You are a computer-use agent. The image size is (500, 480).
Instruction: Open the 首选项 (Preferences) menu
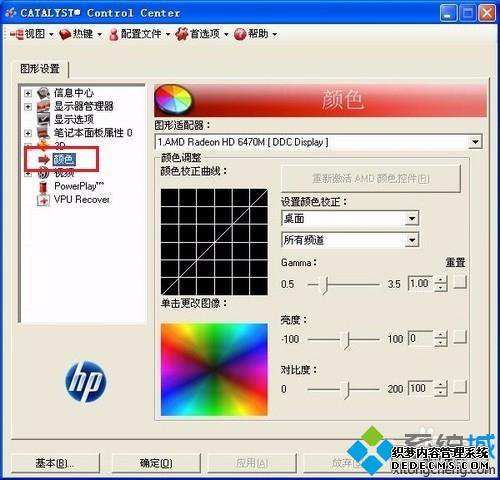pos(202,34)
